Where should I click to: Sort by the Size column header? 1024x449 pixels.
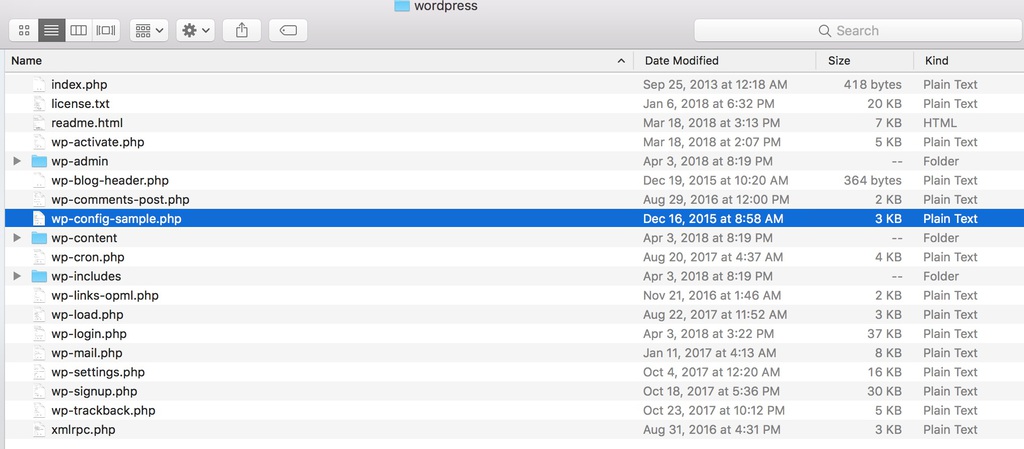point(865,61)
